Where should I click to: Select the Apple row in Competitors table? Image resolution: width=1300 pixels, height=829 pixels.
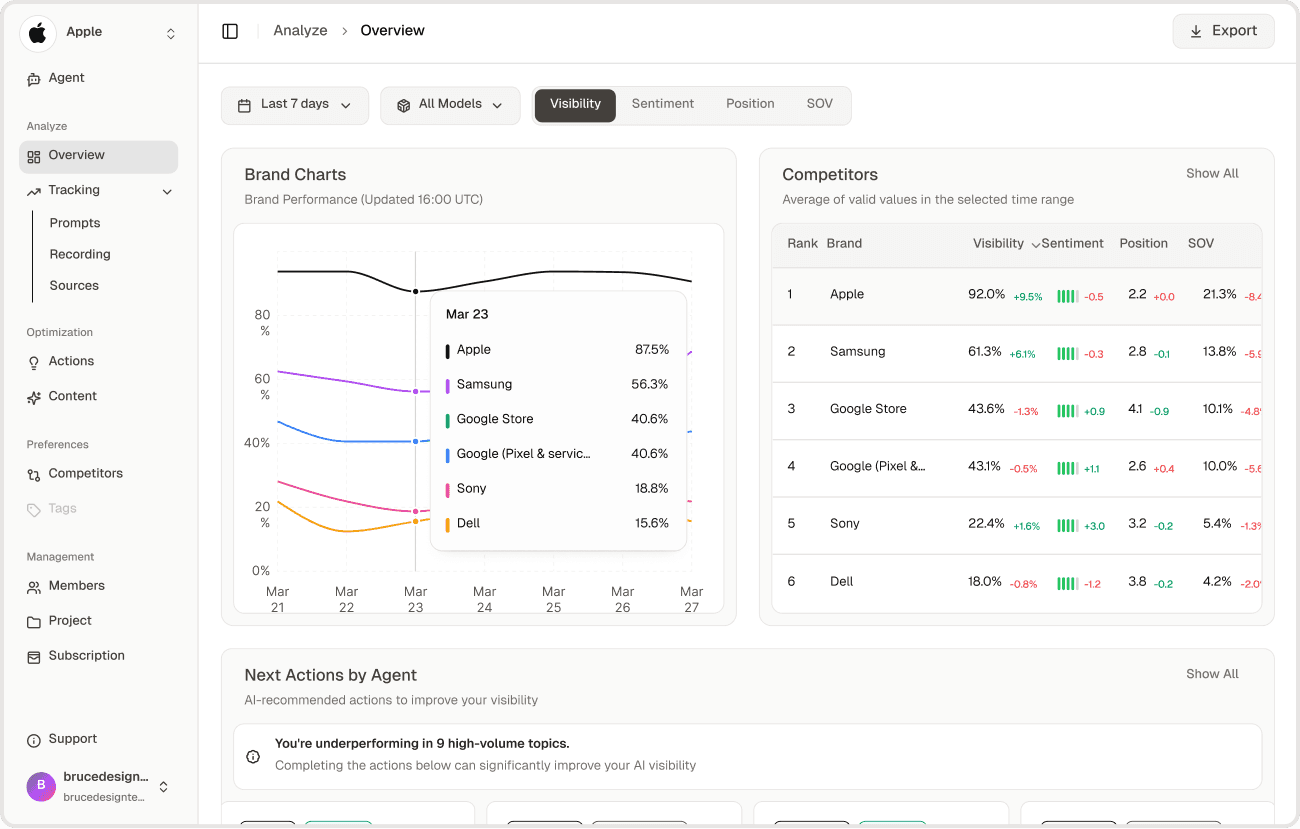click(1016, 296)
